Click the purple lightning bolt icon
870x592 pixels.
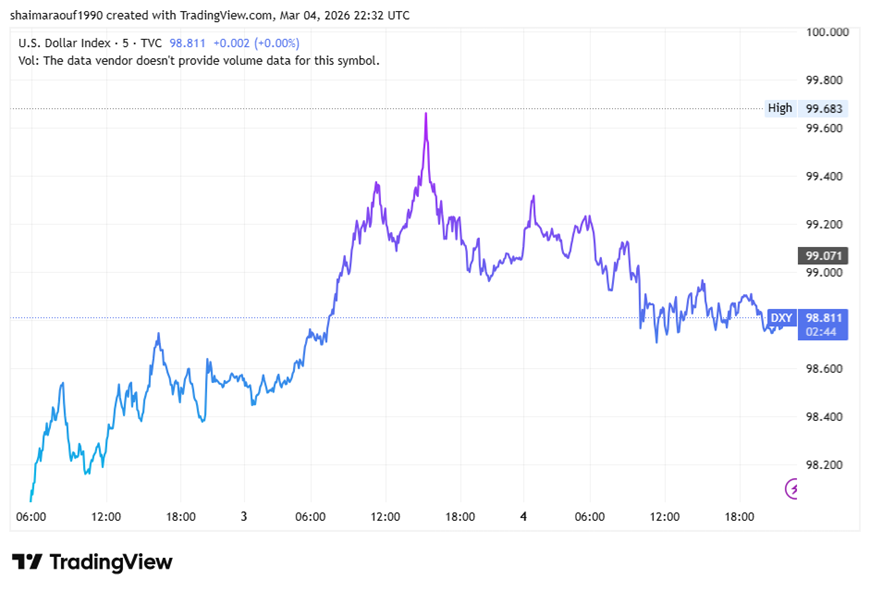[x=793, y=488]
